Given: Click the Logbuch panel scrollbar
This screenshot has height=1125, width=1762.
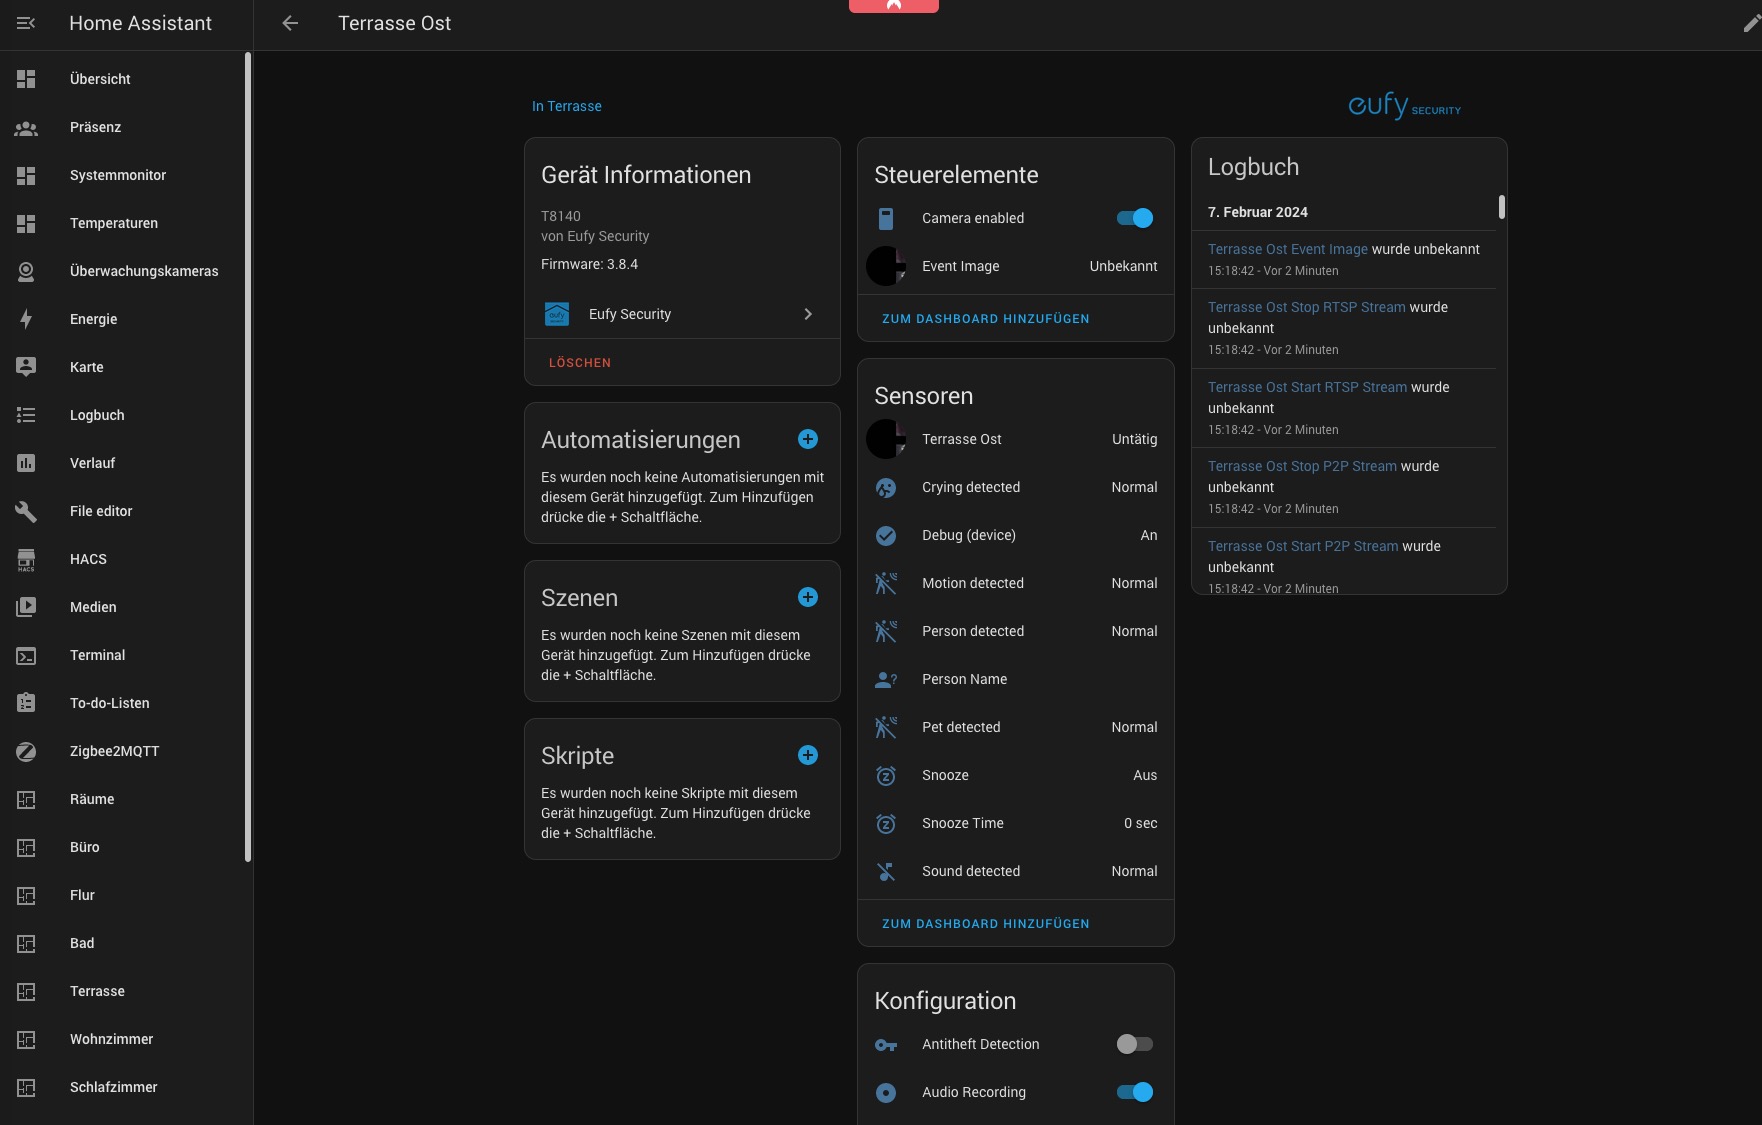Looking at the screenshot, I should click(1502, 207).
